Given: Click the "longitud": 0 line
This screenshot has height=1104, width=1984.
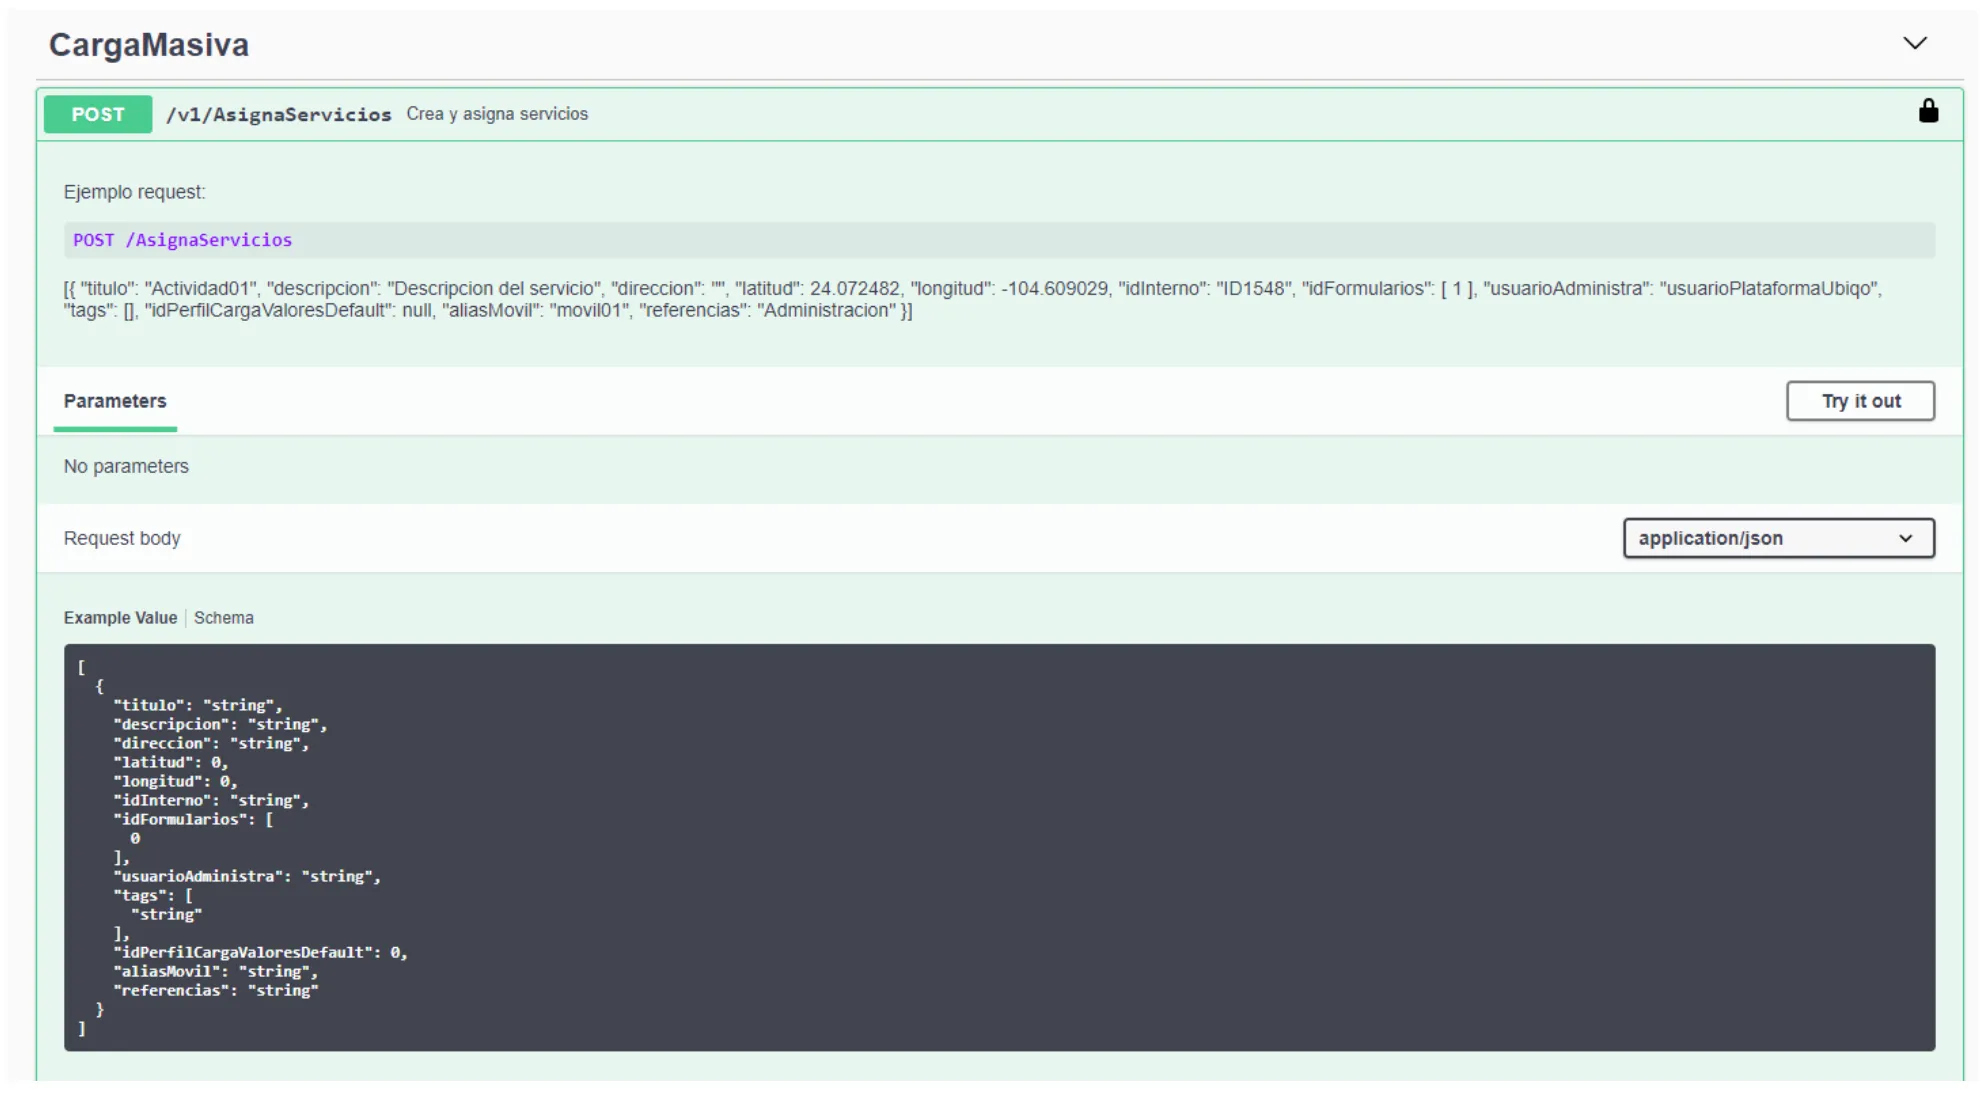Looking at the screenshot, I should tap(175, 781).
